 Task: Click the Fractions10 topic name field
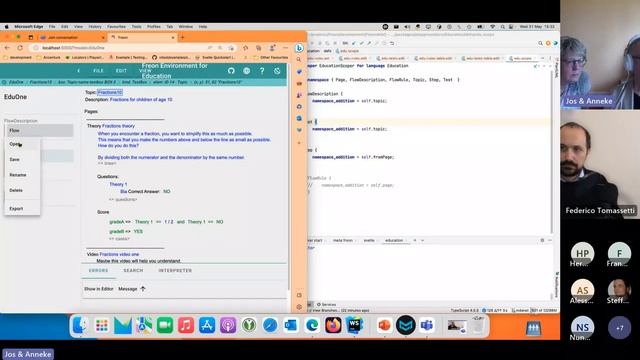point(110,92)
